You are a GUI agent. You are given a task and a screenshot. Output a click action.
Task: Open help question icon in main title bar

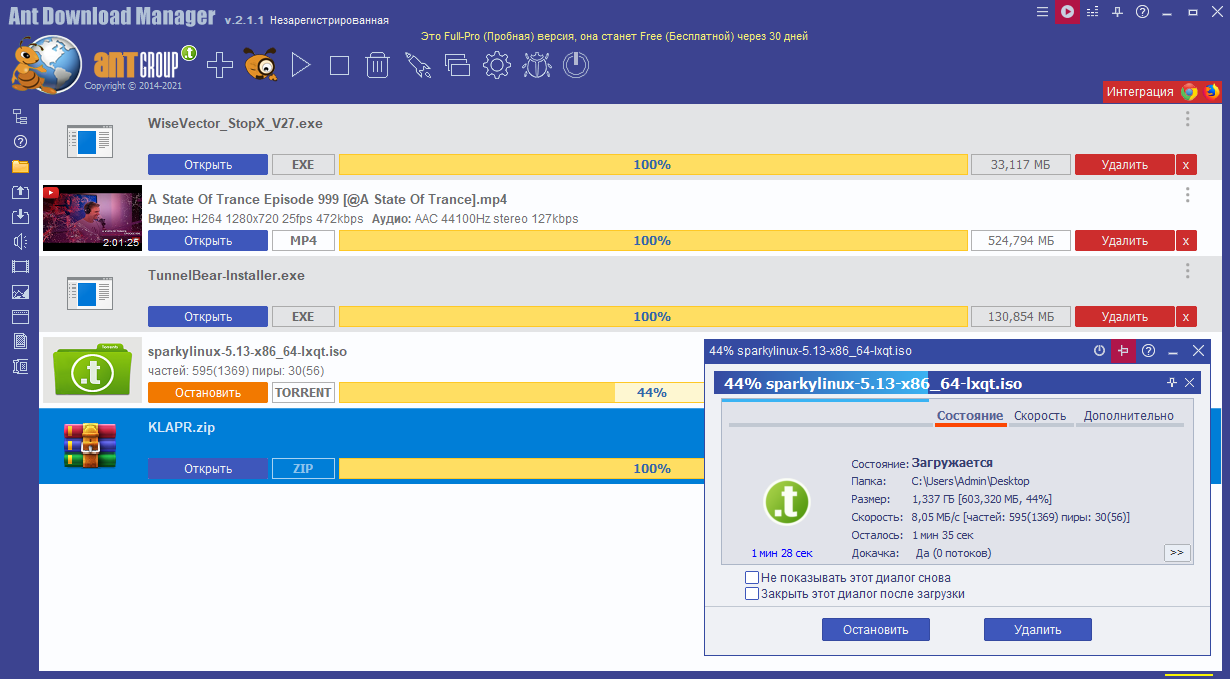1142,12
